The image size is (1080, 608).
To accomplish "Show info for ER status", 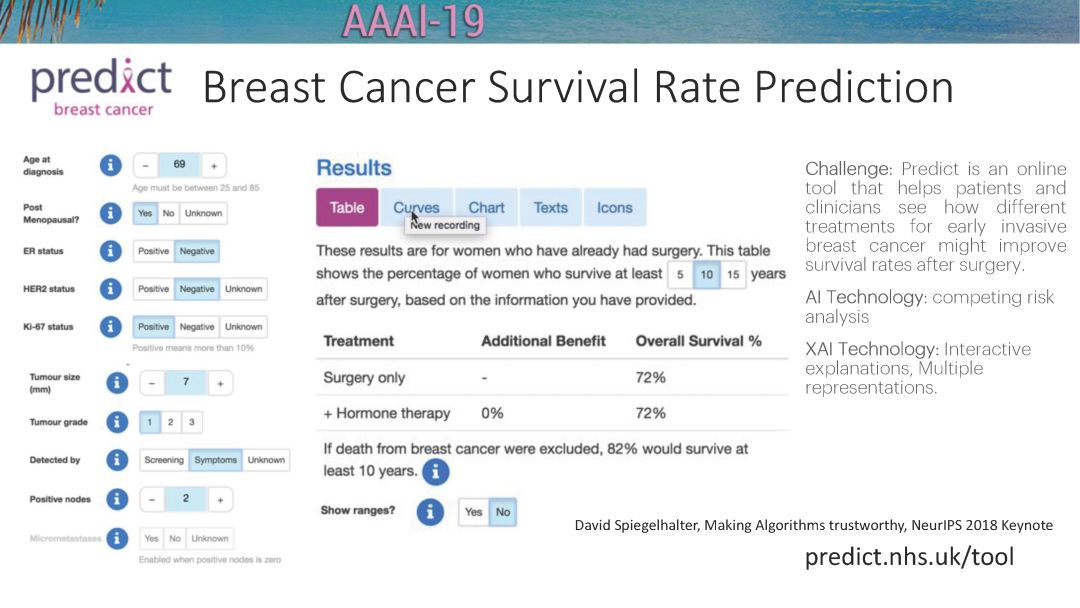I will pos(110,251).
